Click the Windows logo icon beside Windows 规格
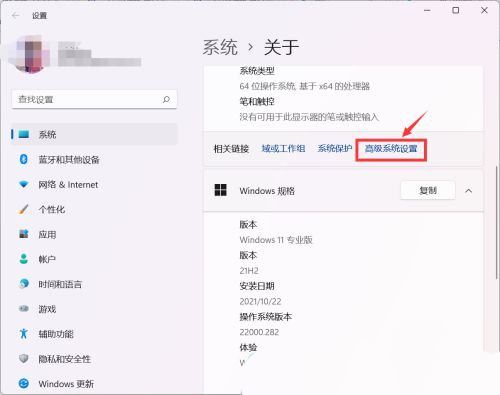The height and width of the screenshot is (395, 500). [x=220, y=190]
